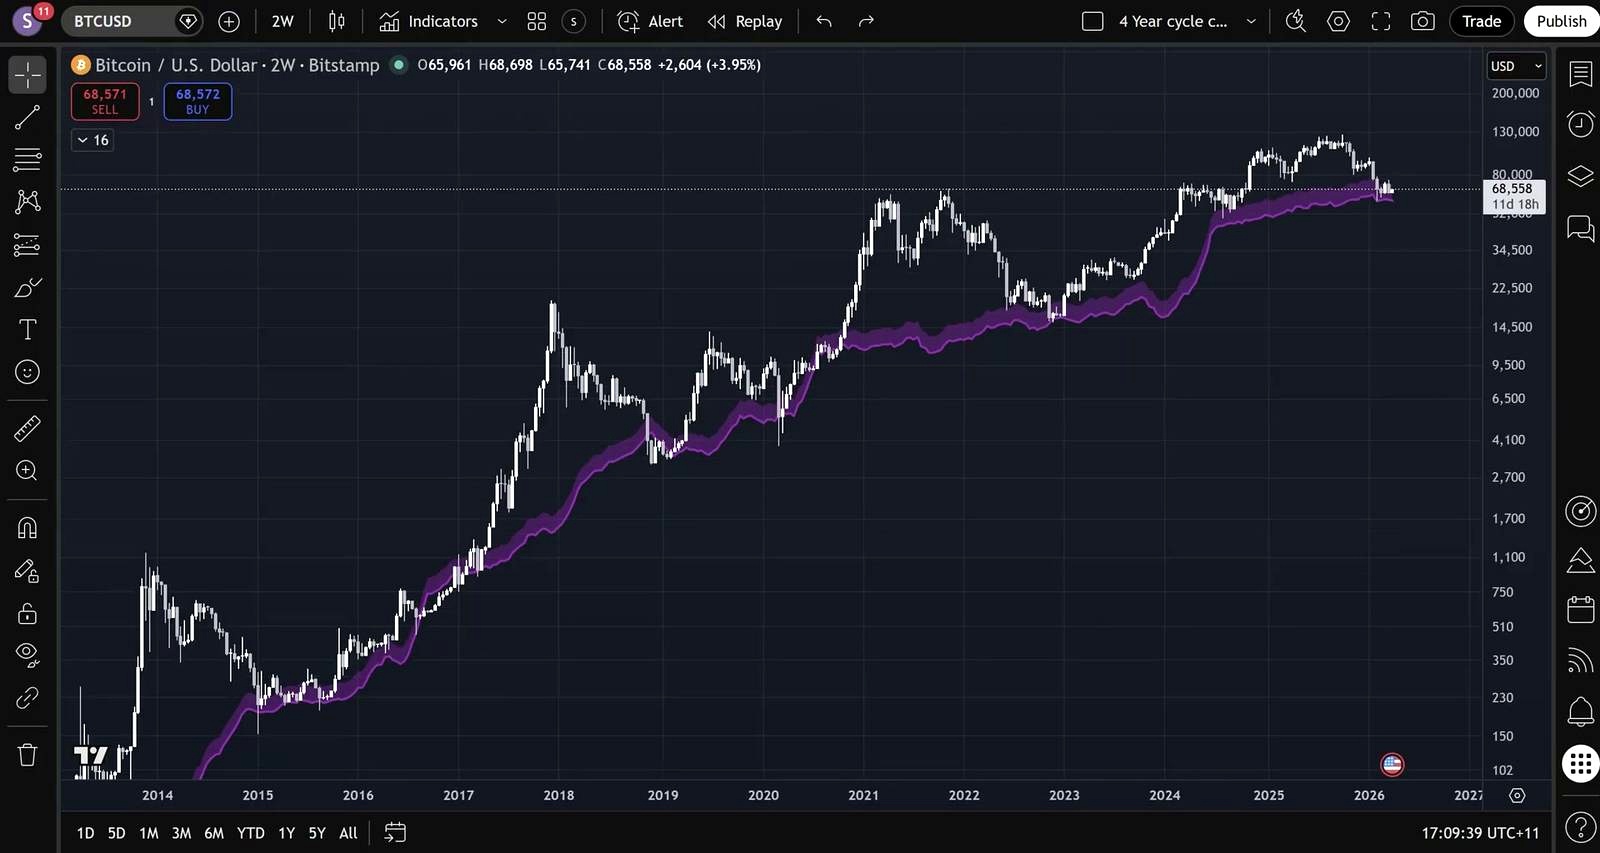Viewport: 1600px width, 853px height.
Task: Set the range to 6M
Action: pos(214,833)
